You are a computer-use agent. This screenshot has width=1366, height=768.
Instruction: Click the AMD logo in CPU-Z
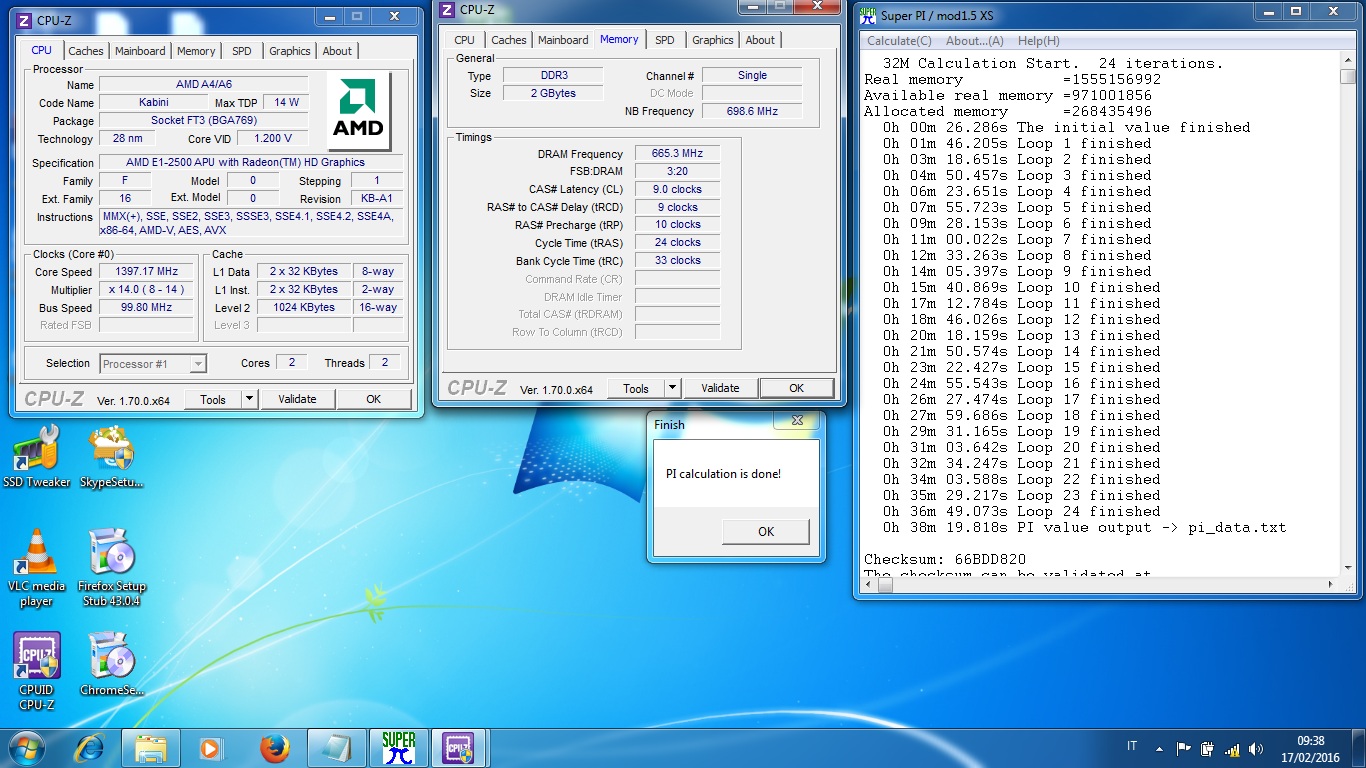(359, 110)
